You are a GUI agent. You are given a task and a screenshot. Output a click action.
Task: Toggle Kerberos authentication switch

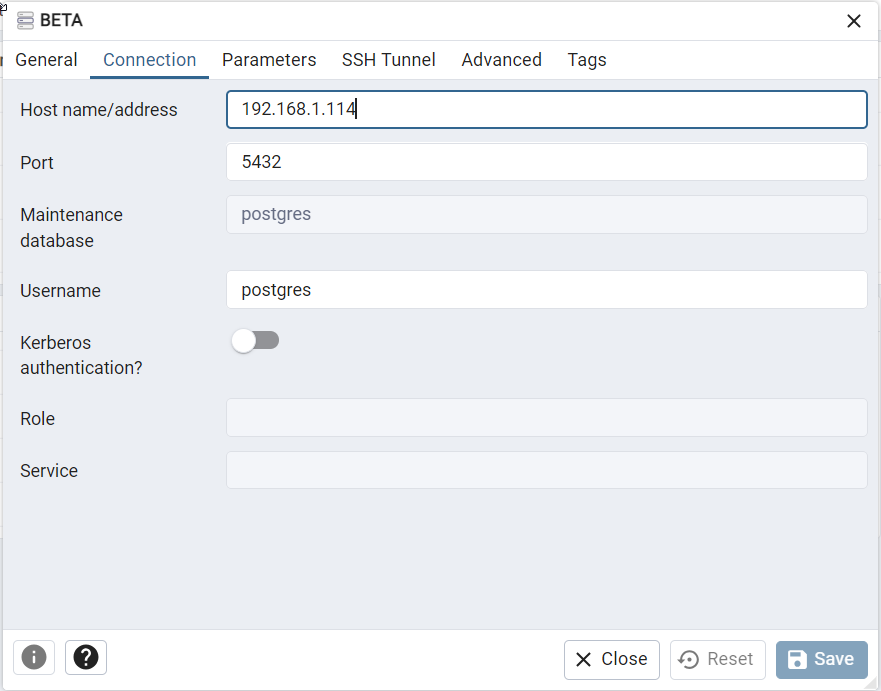(255, 341)
